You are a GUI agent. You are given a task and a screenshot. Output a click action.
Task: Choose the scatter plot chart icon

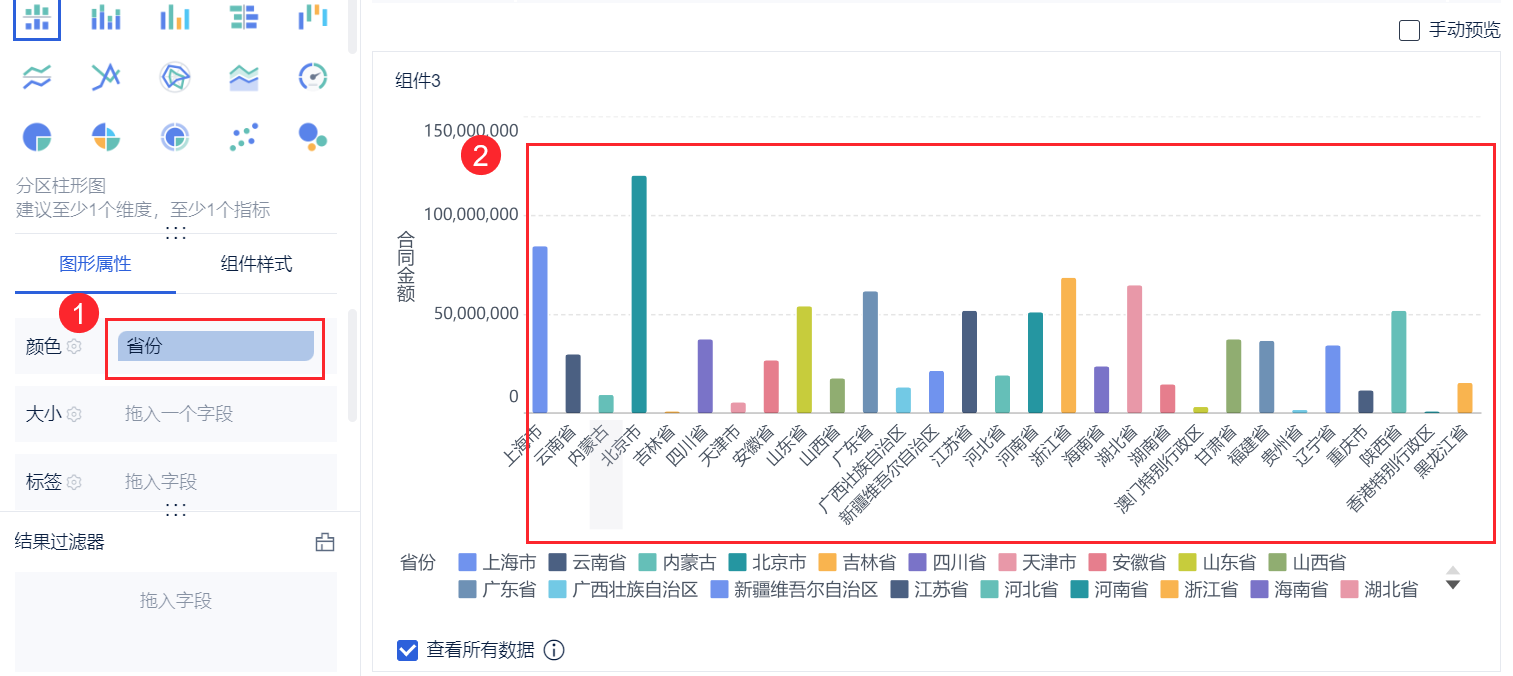tap(244, 137)
